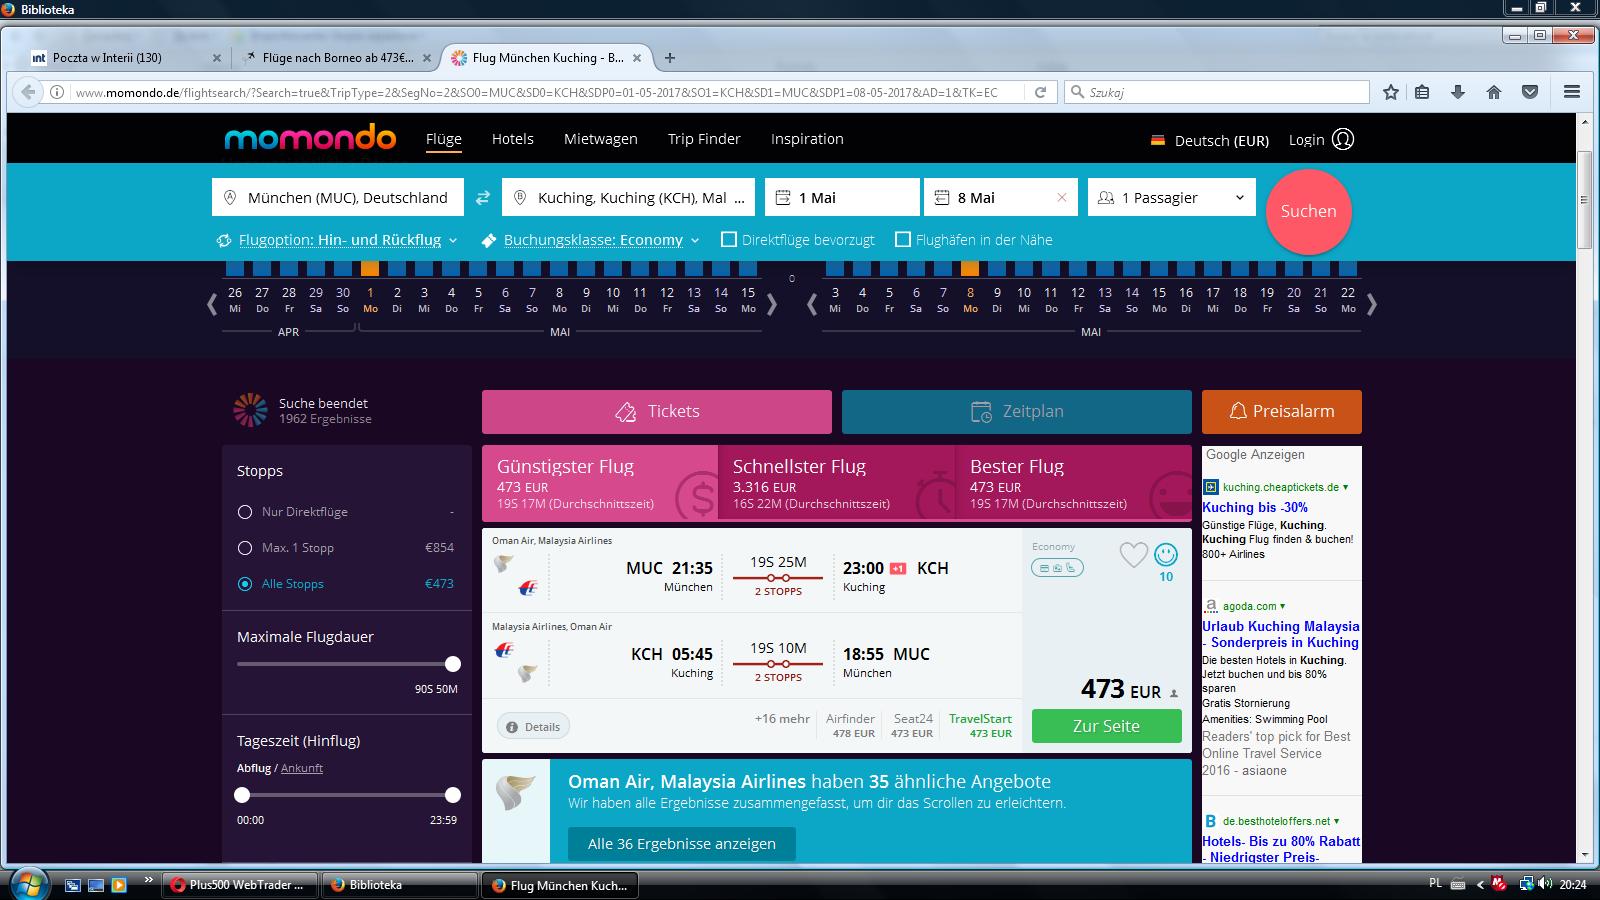Check Flughäfen in der Nähe option
The image size is (1600, 900).
click(x=903, y=240)
